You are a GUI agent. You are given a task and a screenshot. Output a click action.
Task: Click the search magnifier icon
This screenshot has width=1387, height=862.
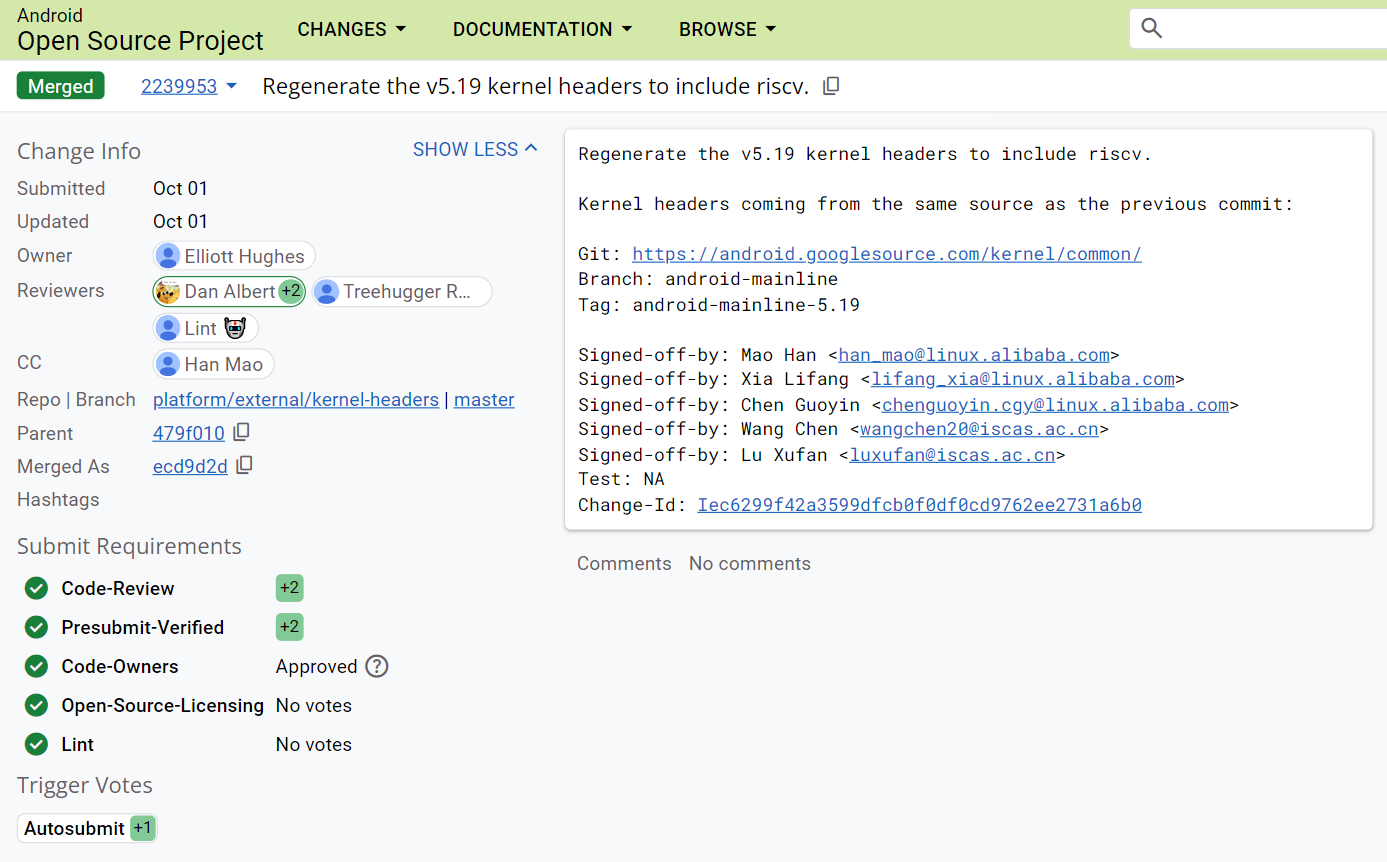click(x=1152, y=29)
